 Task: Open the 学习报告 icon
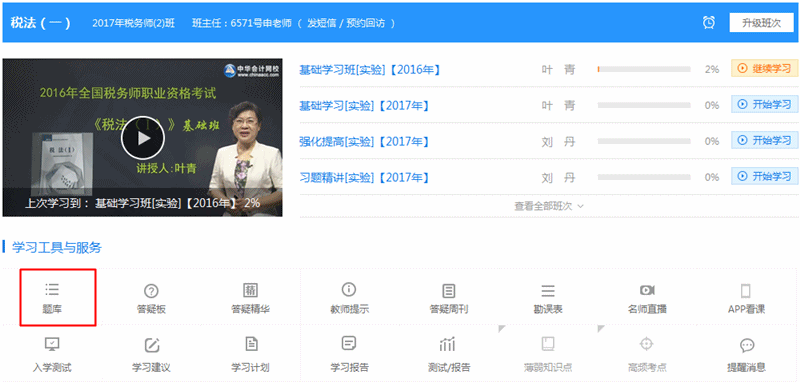pyautogui.click(x=349, y=343)
